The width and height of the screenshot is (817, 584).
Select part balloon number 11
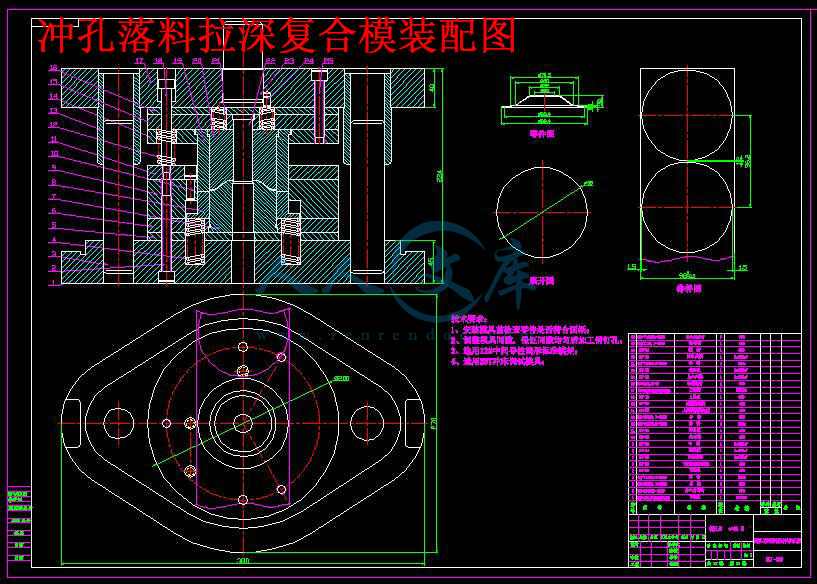coord(53,139)
